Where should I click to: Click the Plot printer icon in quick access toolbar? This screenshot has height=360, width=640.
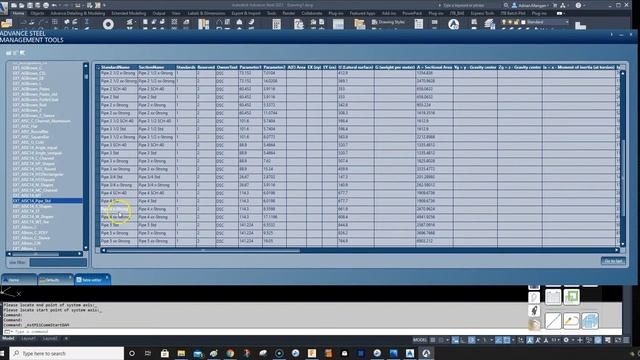(x=46, y=5)
